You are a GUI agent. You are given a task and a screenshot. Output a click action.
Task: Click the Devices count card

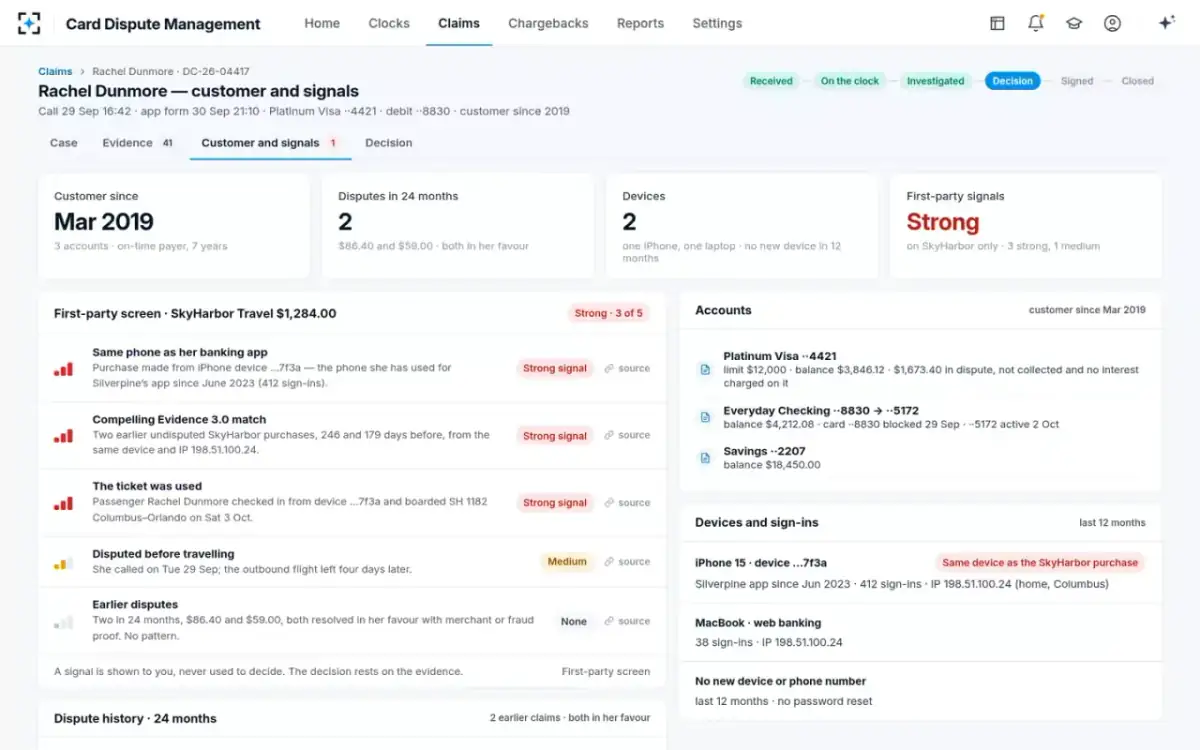point(742,226)
